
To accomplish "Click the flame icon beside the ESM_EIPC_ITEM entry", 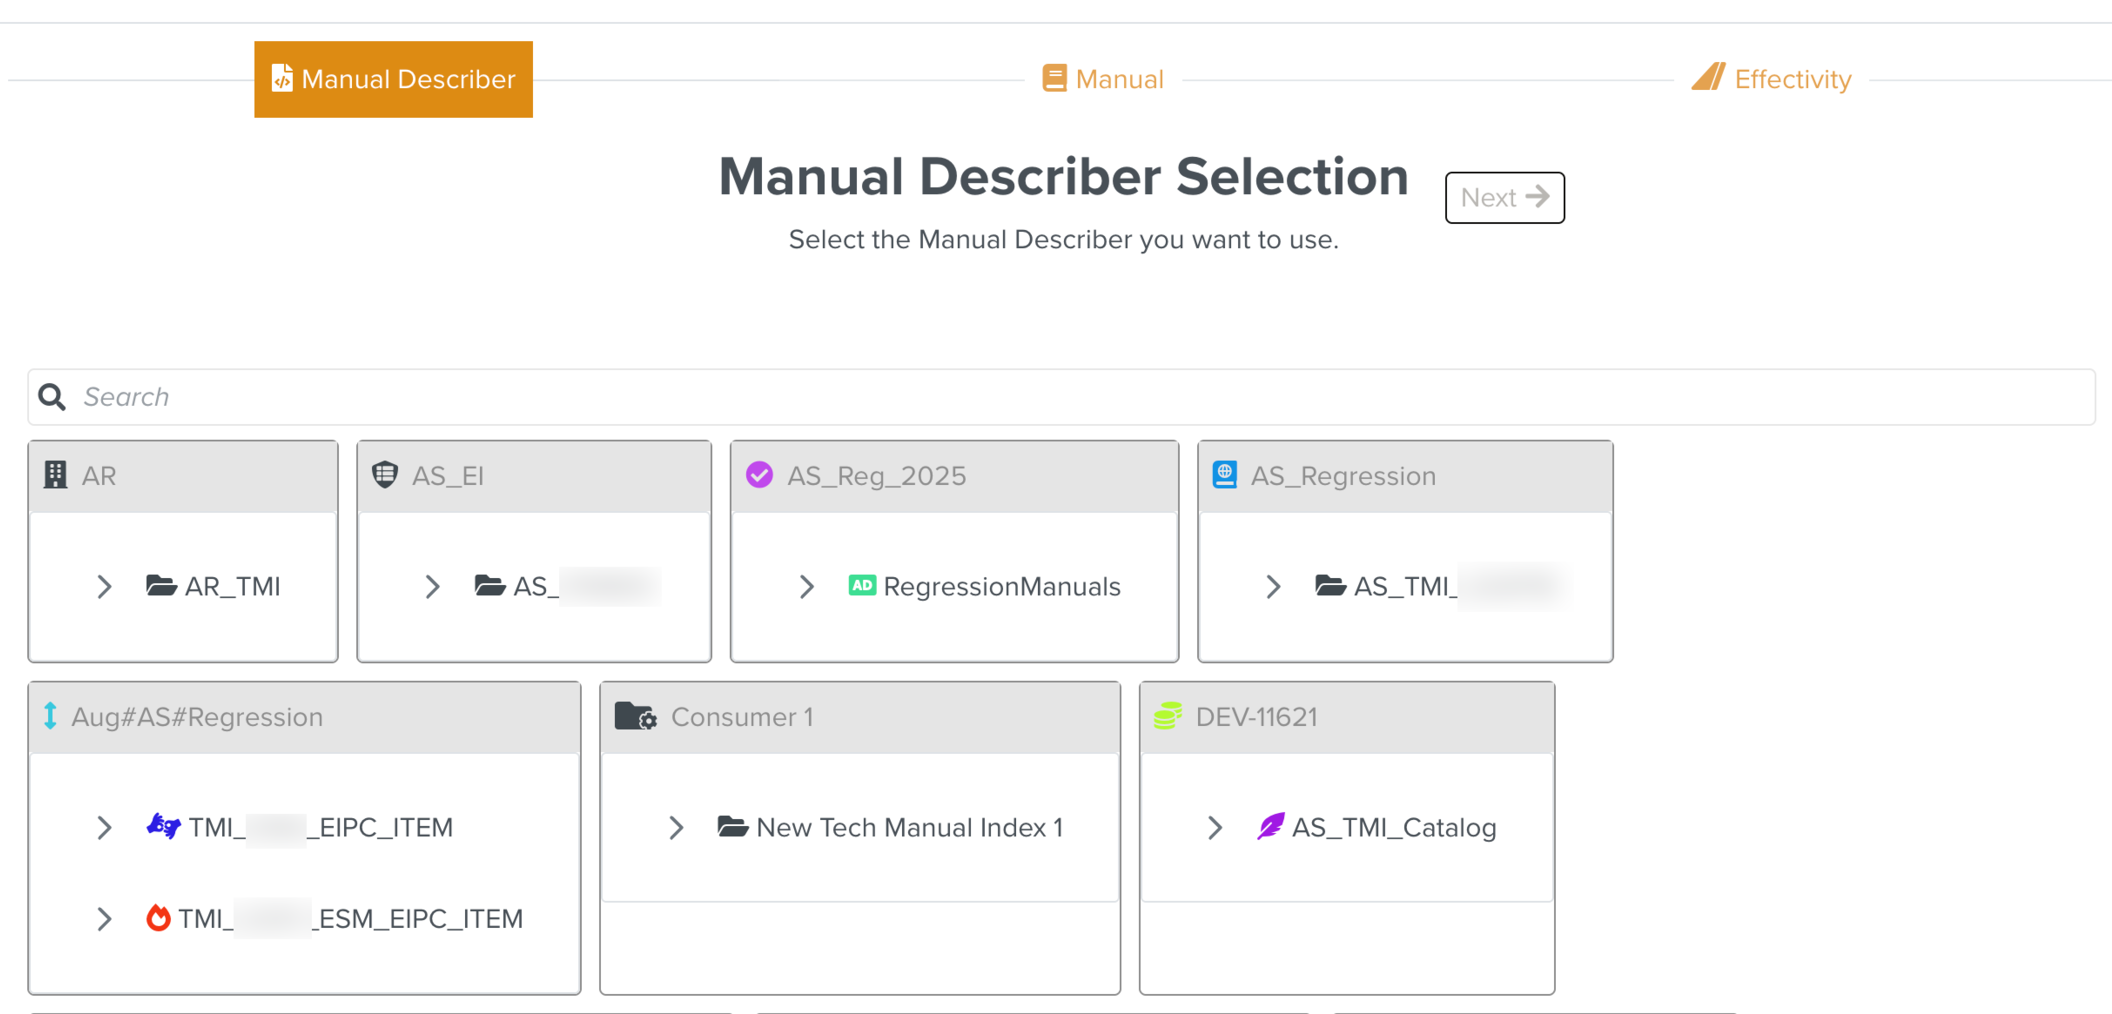I will [160, 918].
